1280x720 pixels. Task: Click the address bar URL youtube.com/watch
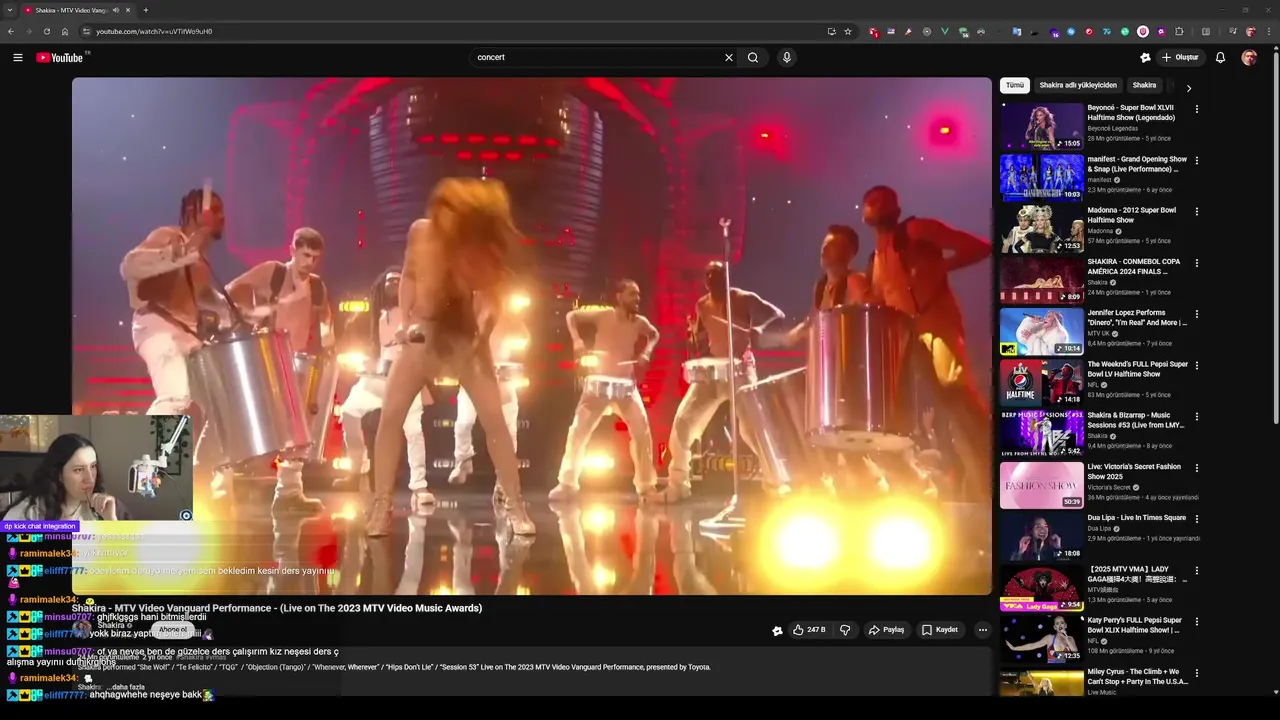(154, 31)
